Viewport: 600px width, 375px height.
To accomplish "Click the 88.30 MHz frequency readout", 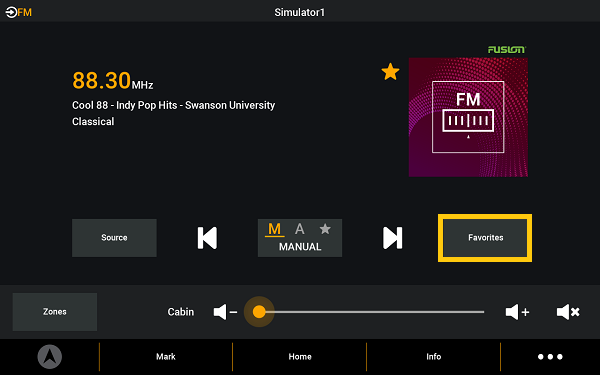I will pyautogui.click(x=112, y=81).
